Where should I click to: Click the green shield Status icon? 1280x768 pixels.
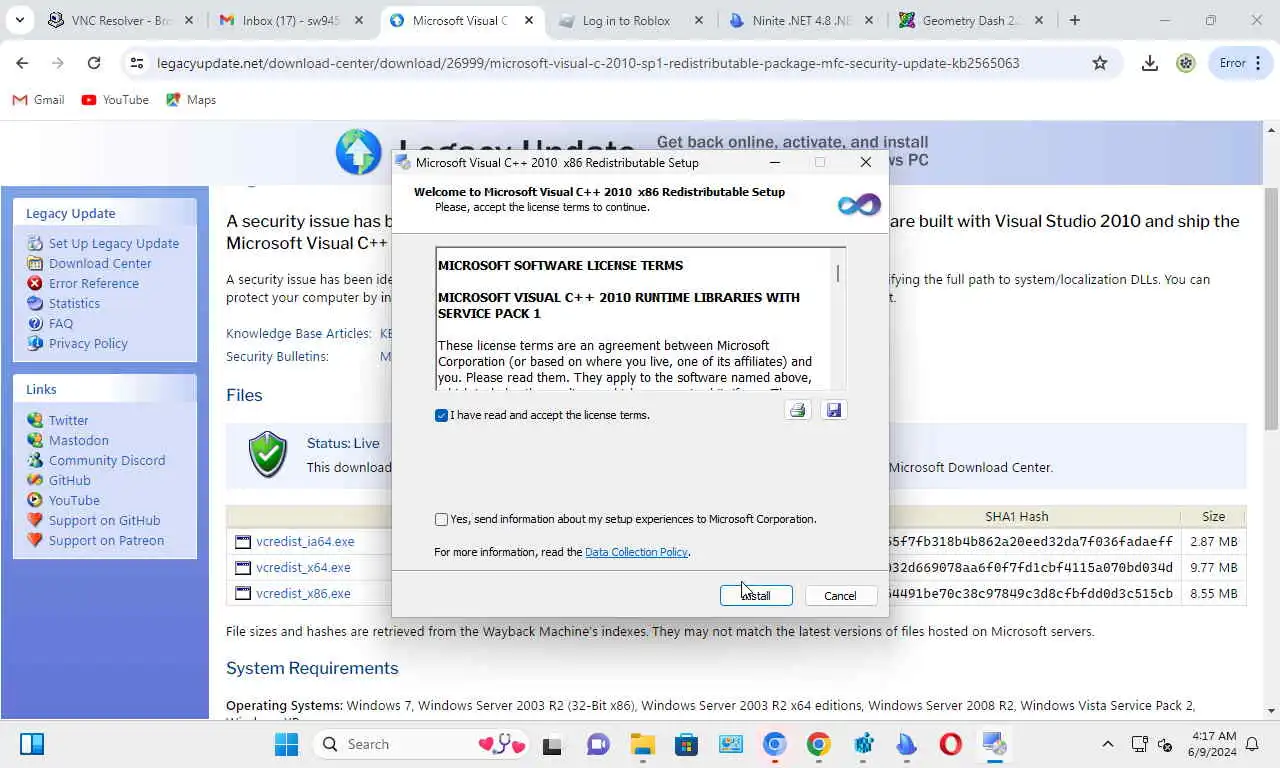tap(267, 454)
